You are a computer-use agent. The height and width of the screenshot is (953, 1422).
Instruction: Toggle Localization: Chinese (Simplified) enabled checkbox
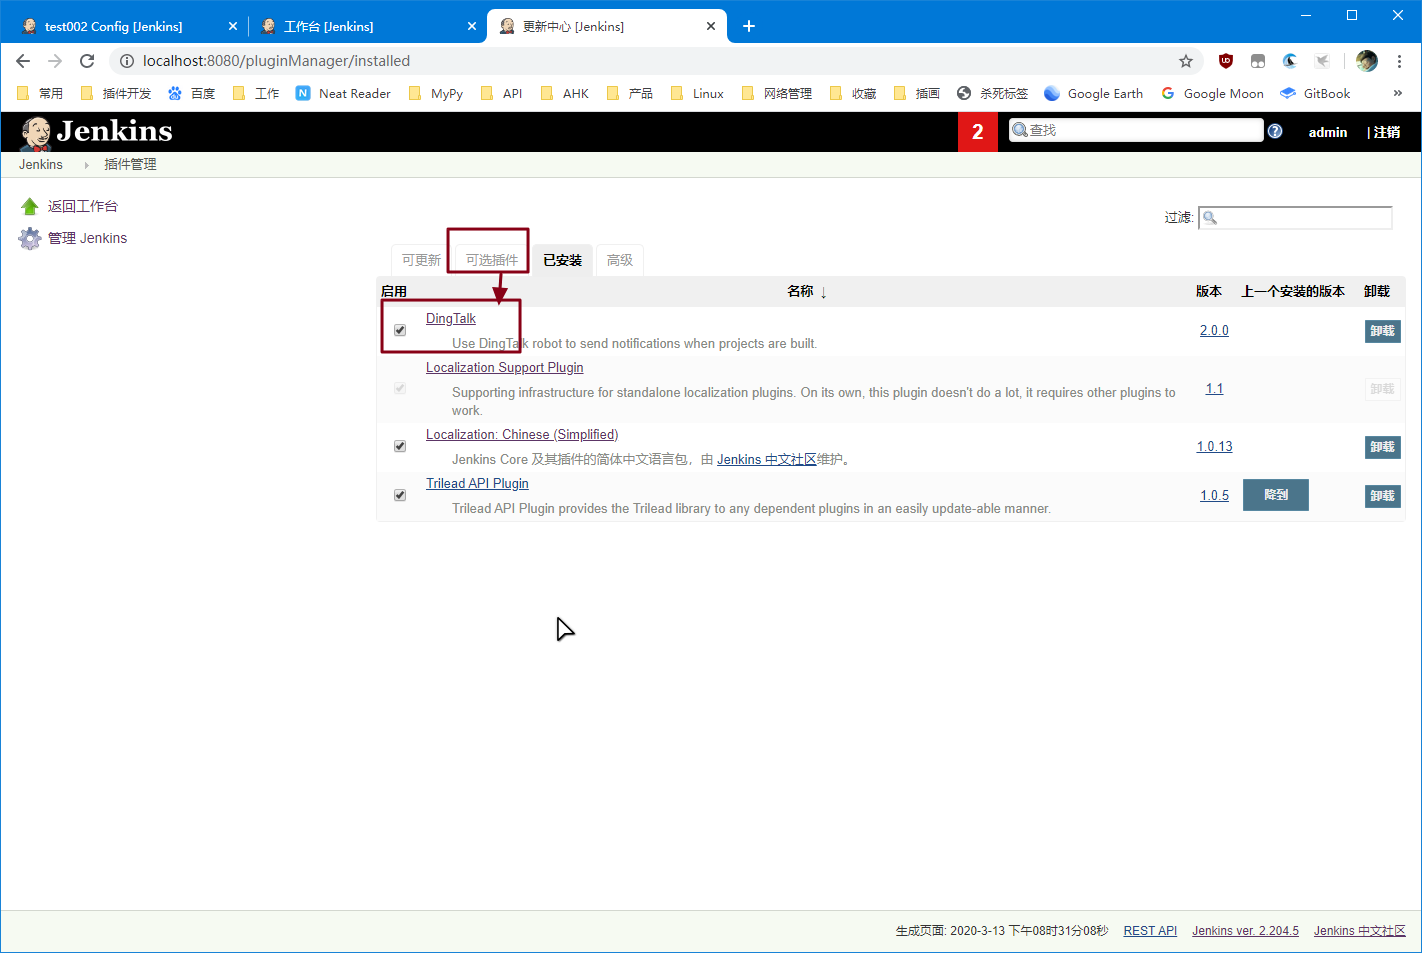[400, 446]
